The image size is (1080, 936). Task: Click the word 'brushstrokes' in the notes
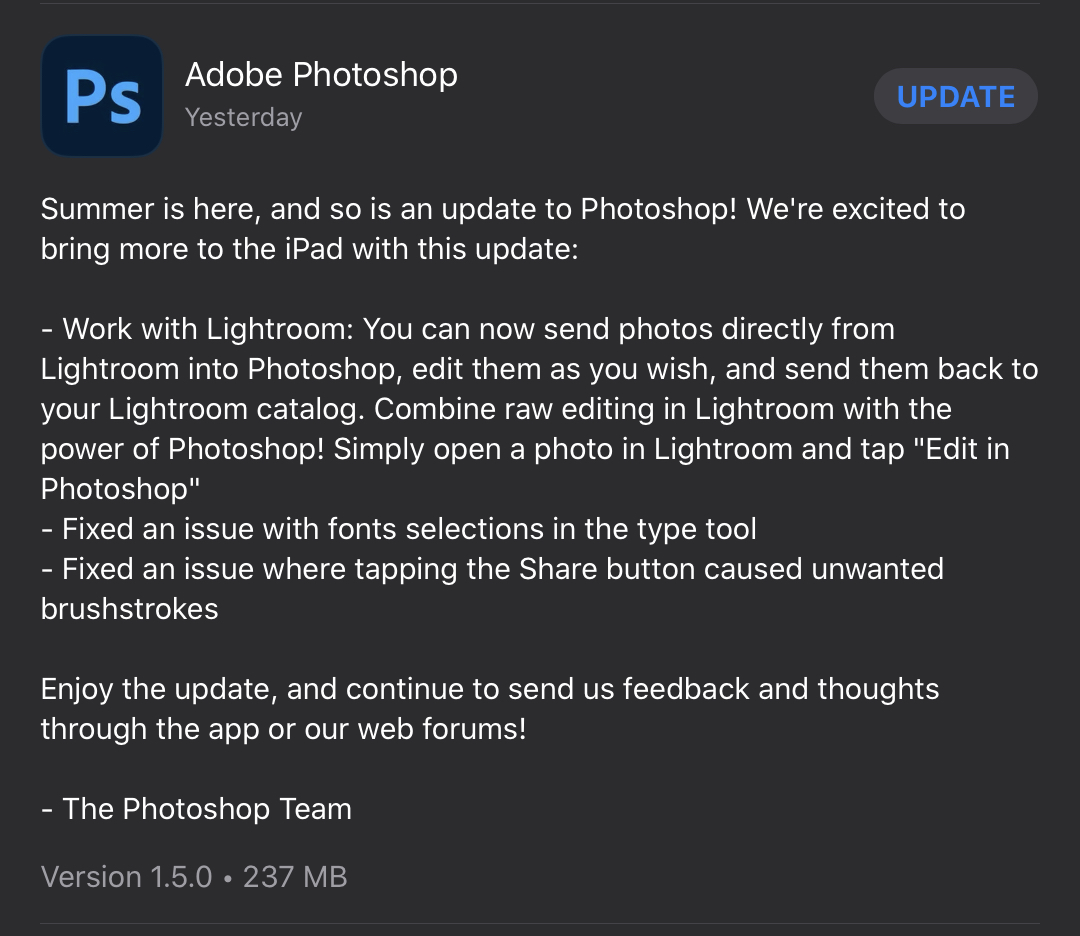129,609
